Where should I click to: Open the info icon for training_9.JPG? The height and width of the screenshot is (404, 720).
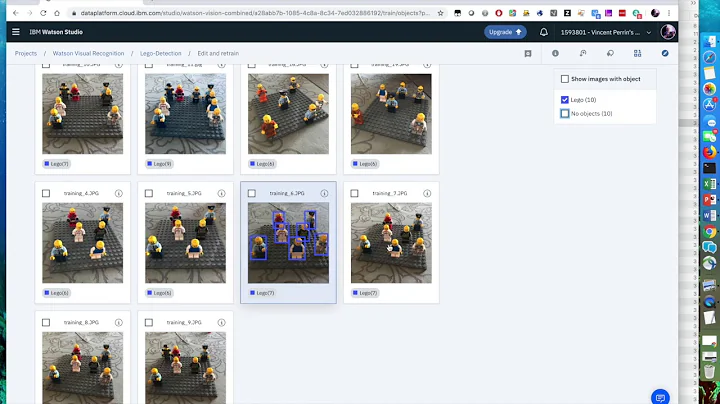coord(221,322)
